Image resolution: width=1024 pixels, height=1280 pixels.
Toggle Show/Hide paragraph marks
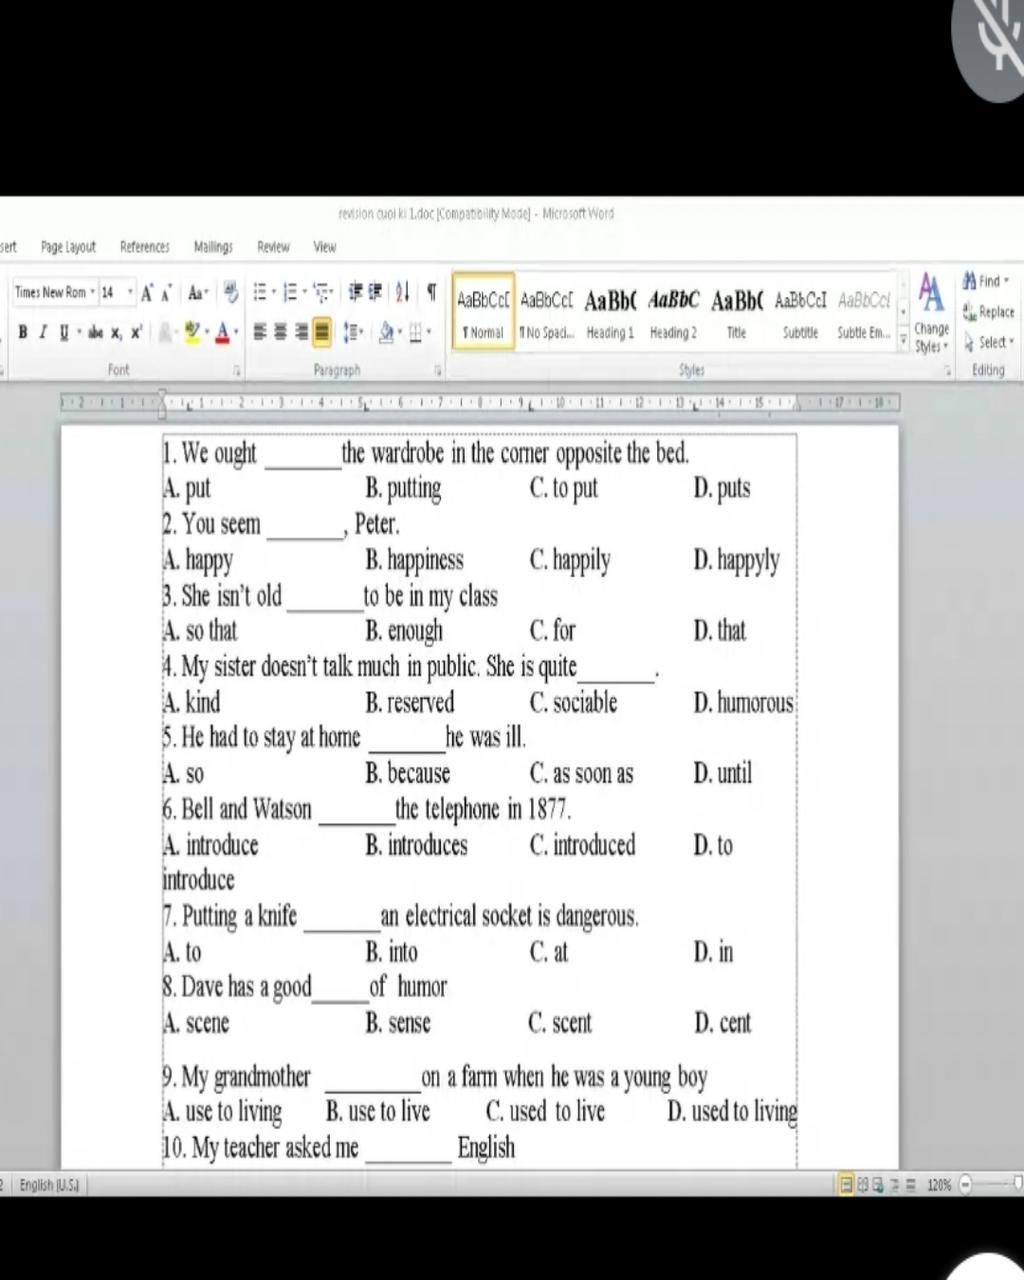[432, 292]
